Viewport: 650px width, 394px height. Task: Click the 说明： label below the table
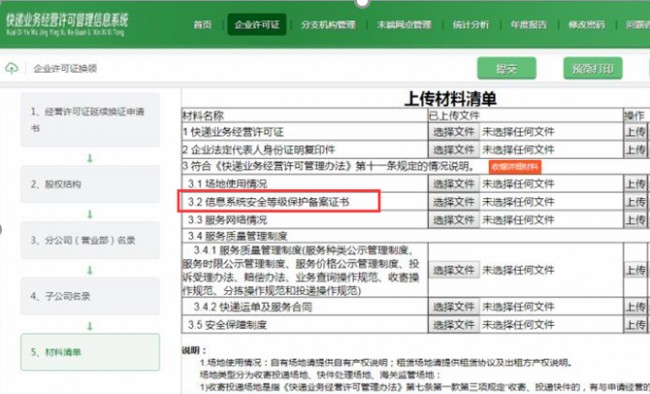click(194, 350)
